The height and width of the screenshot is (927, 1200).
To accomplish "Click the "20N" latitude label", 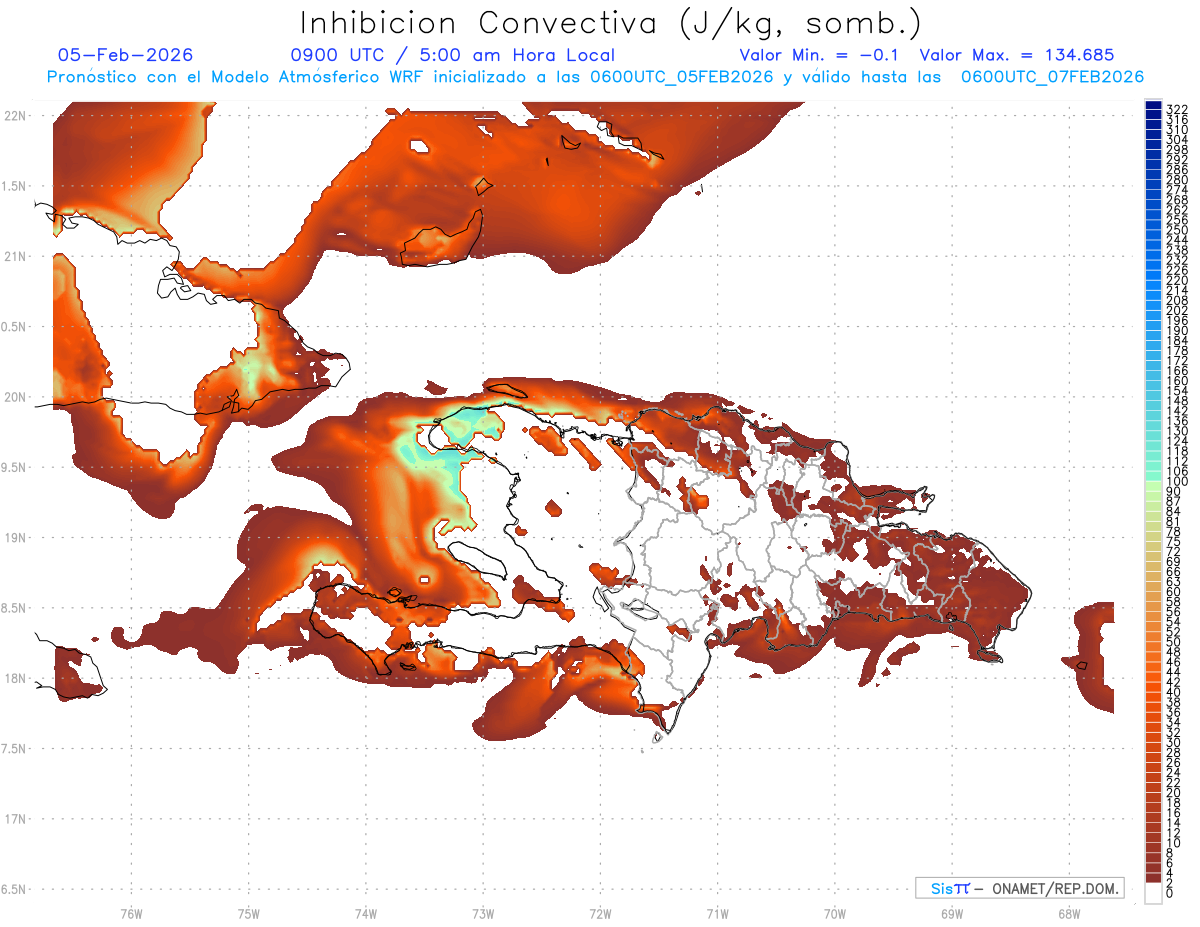I will point(16,397).
